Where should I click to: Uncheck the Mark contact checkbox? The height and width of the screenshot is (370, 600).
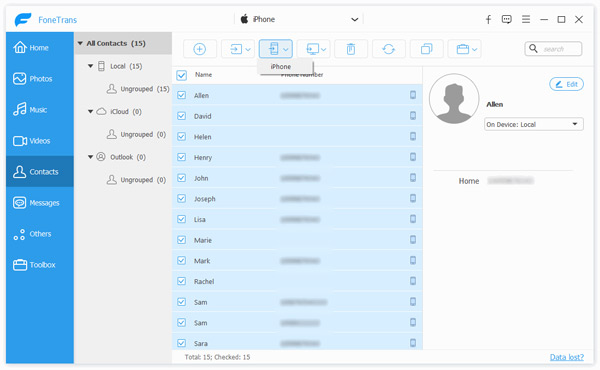182,260
